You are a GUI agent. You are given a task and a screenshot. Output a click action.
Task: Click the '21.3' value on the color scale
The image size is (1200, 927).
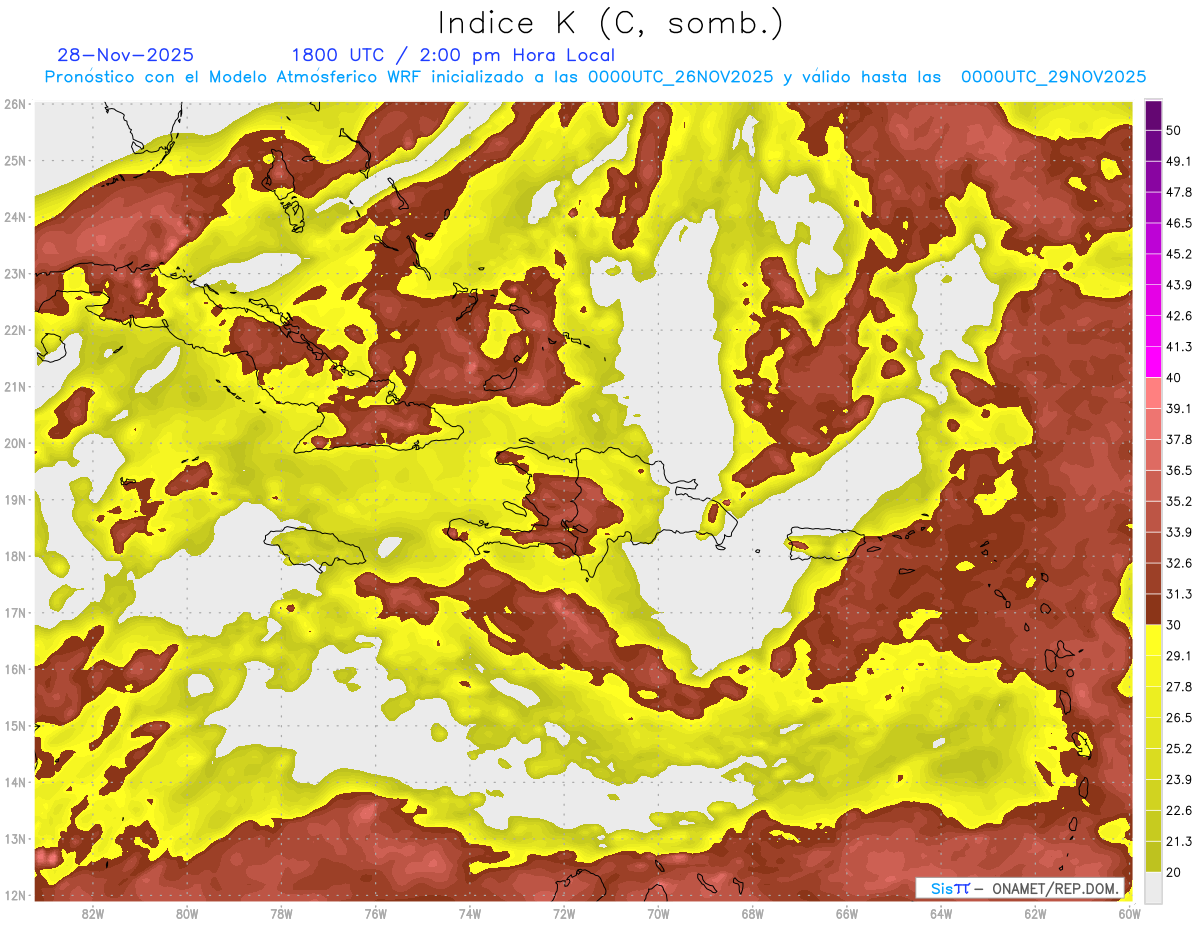pos(1179,841)
